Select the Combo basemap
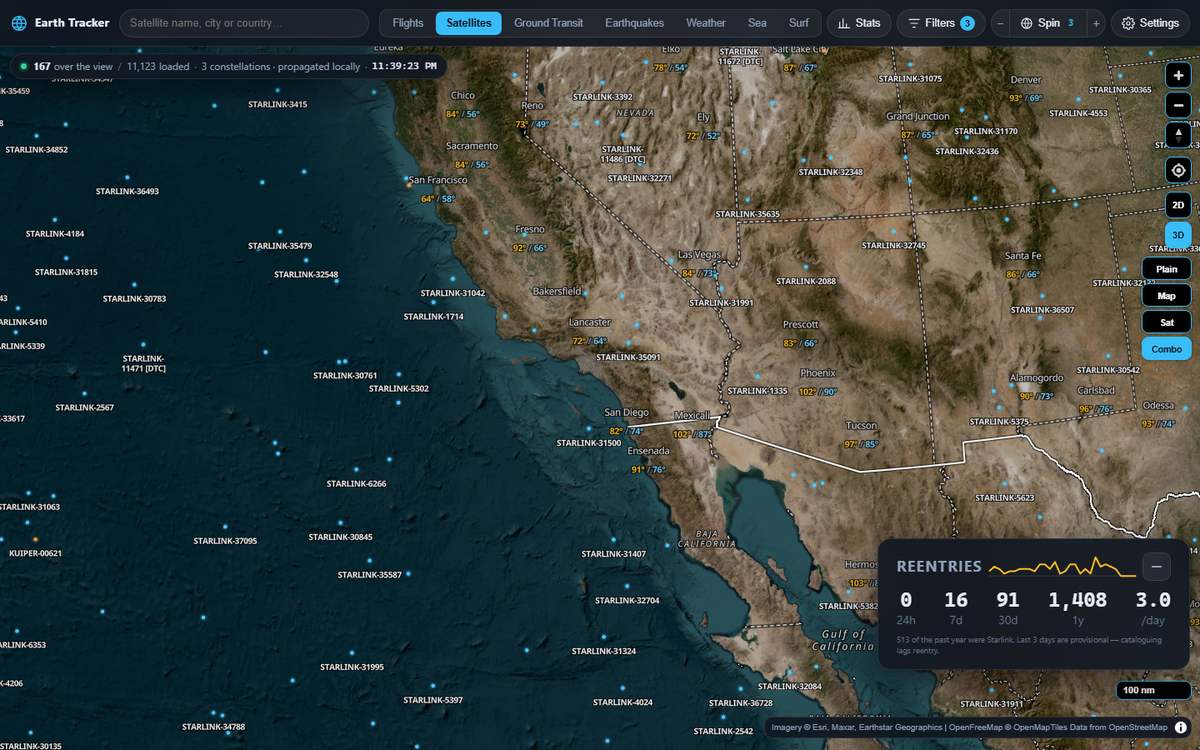 (x=1166, y=349)
